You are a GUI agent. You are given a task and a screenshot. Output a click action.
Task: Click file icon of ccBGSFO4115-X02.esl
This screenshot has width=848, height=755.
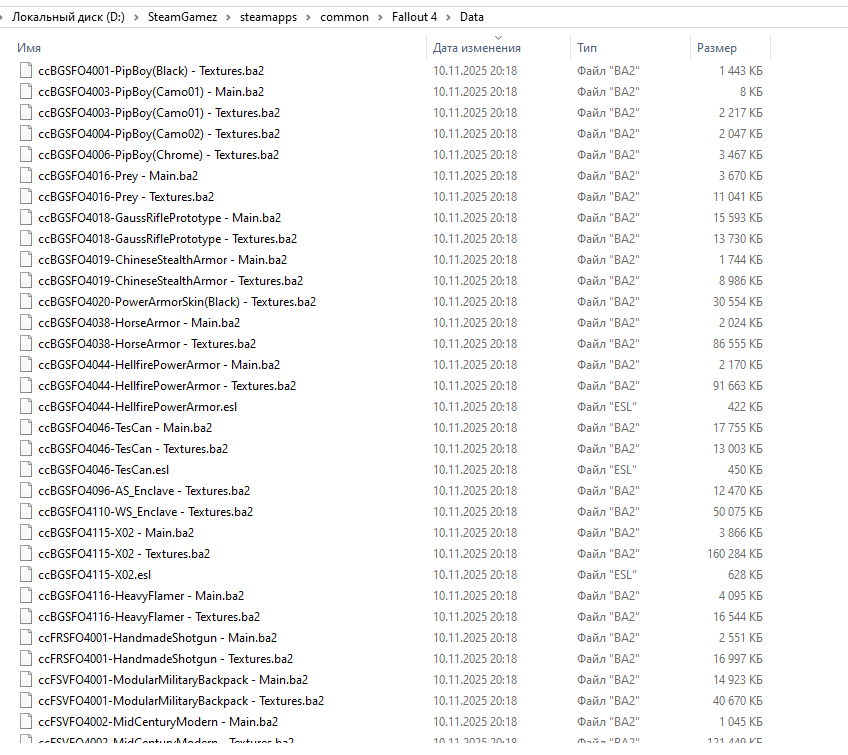[26, 574]
